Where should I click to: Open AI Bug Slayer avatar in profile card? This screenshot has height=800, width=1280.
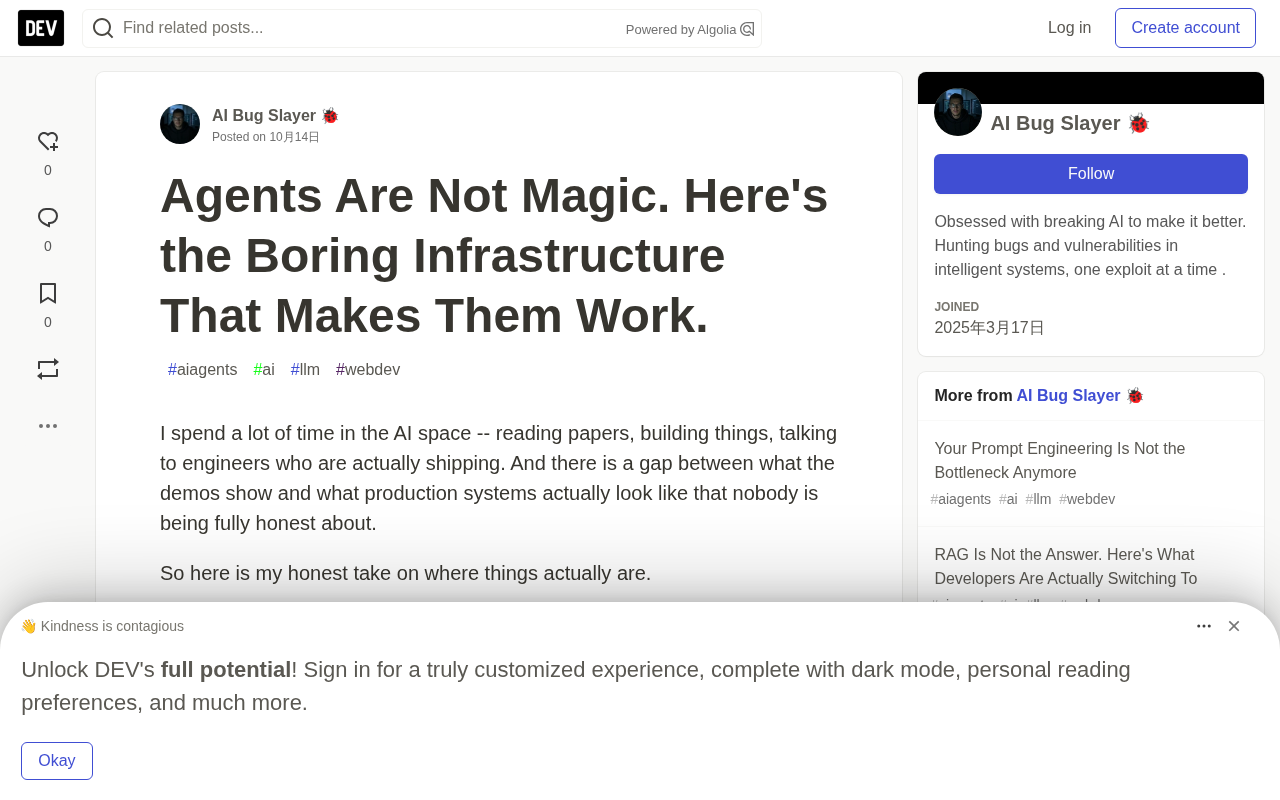coord(958,112)
